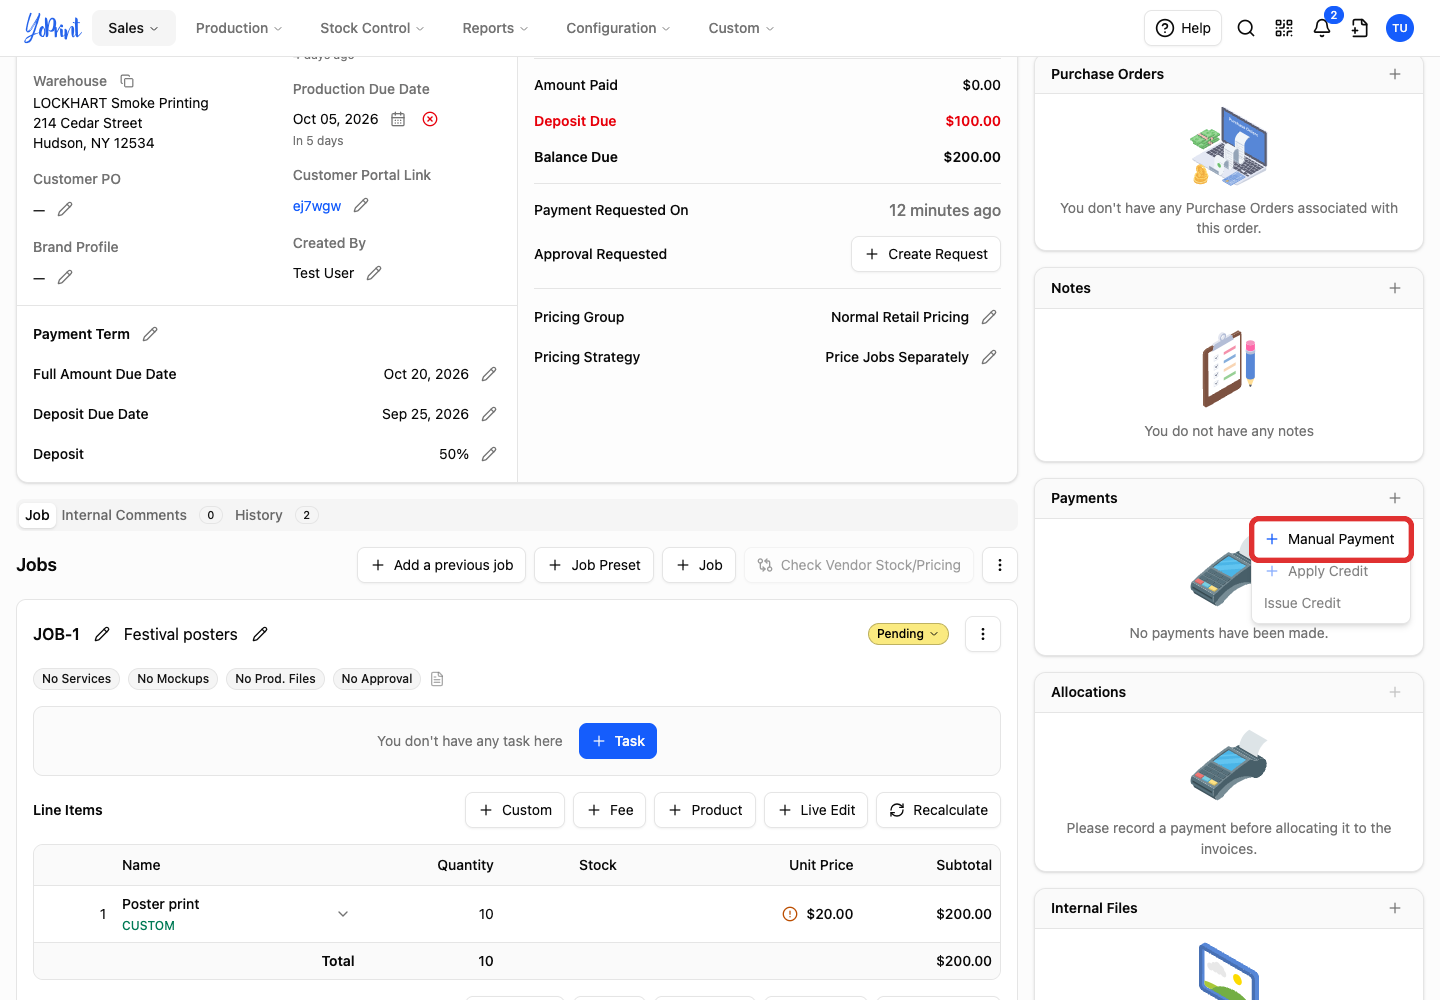Viewport: 1440px width, 1000px height.
Task: Open JOB-1 more options menu
Action: tap(983, 634)
